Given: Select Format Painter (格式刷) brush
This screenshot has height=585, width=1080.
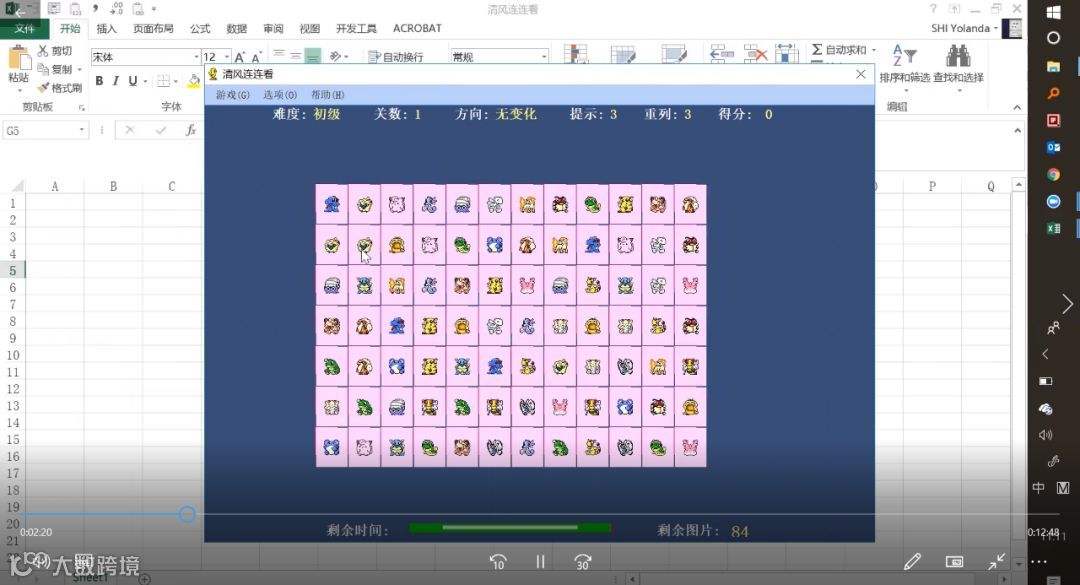Looking at the screenshot, I should click(x=59, y=88).
